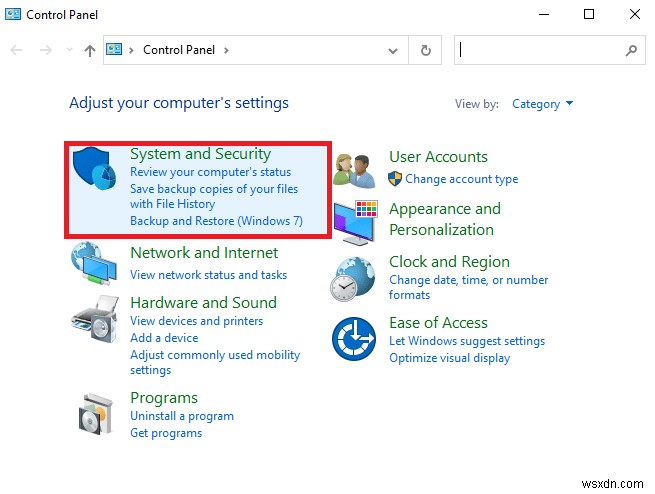Click the Clock and Region globe icon
The image size is (655, 494).
tap(355, 277)
